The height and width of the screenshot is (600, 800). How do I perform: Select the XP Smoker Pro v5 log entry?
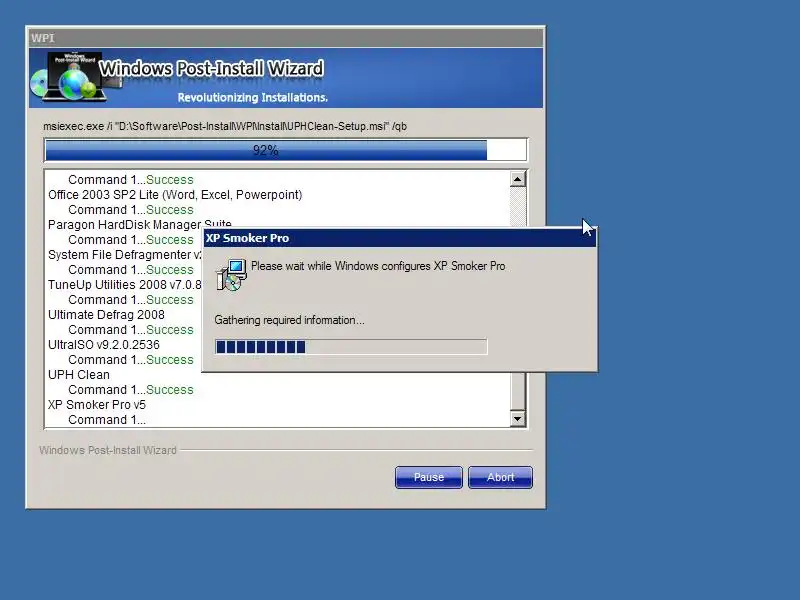tap(96, 405)
